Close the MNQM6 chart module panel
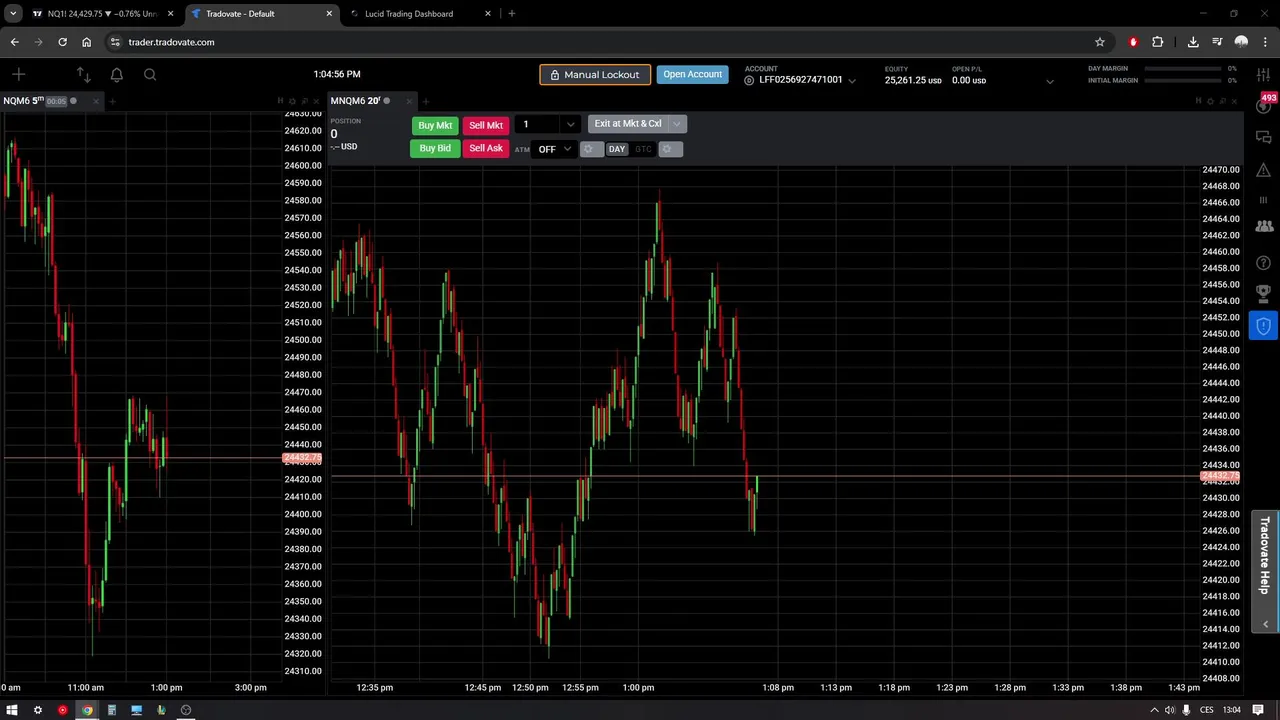Screen dimensions: 1280x720 [1234, 101]
